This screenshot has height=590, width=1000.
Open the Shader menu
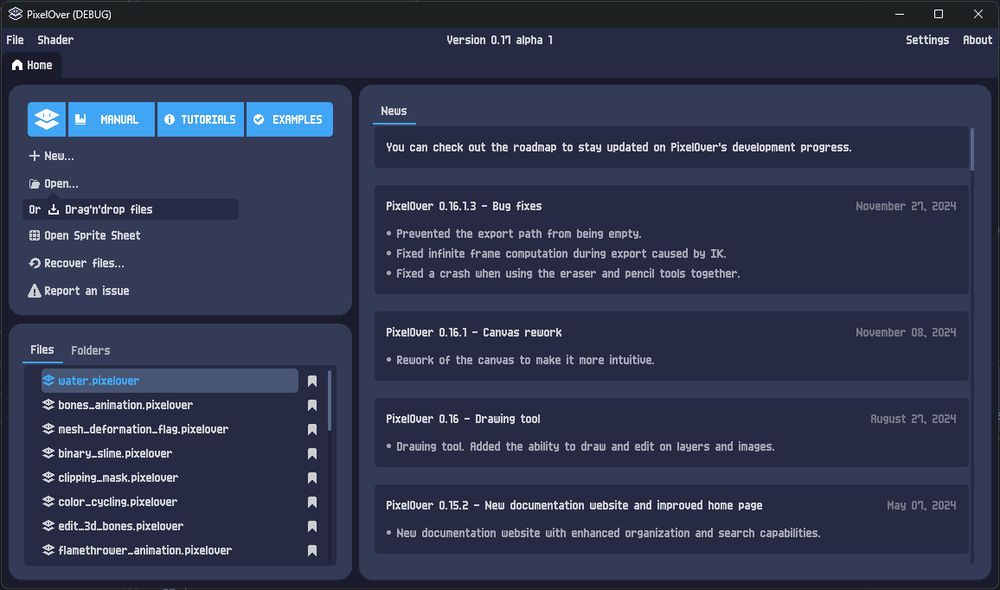coord(55,40)
